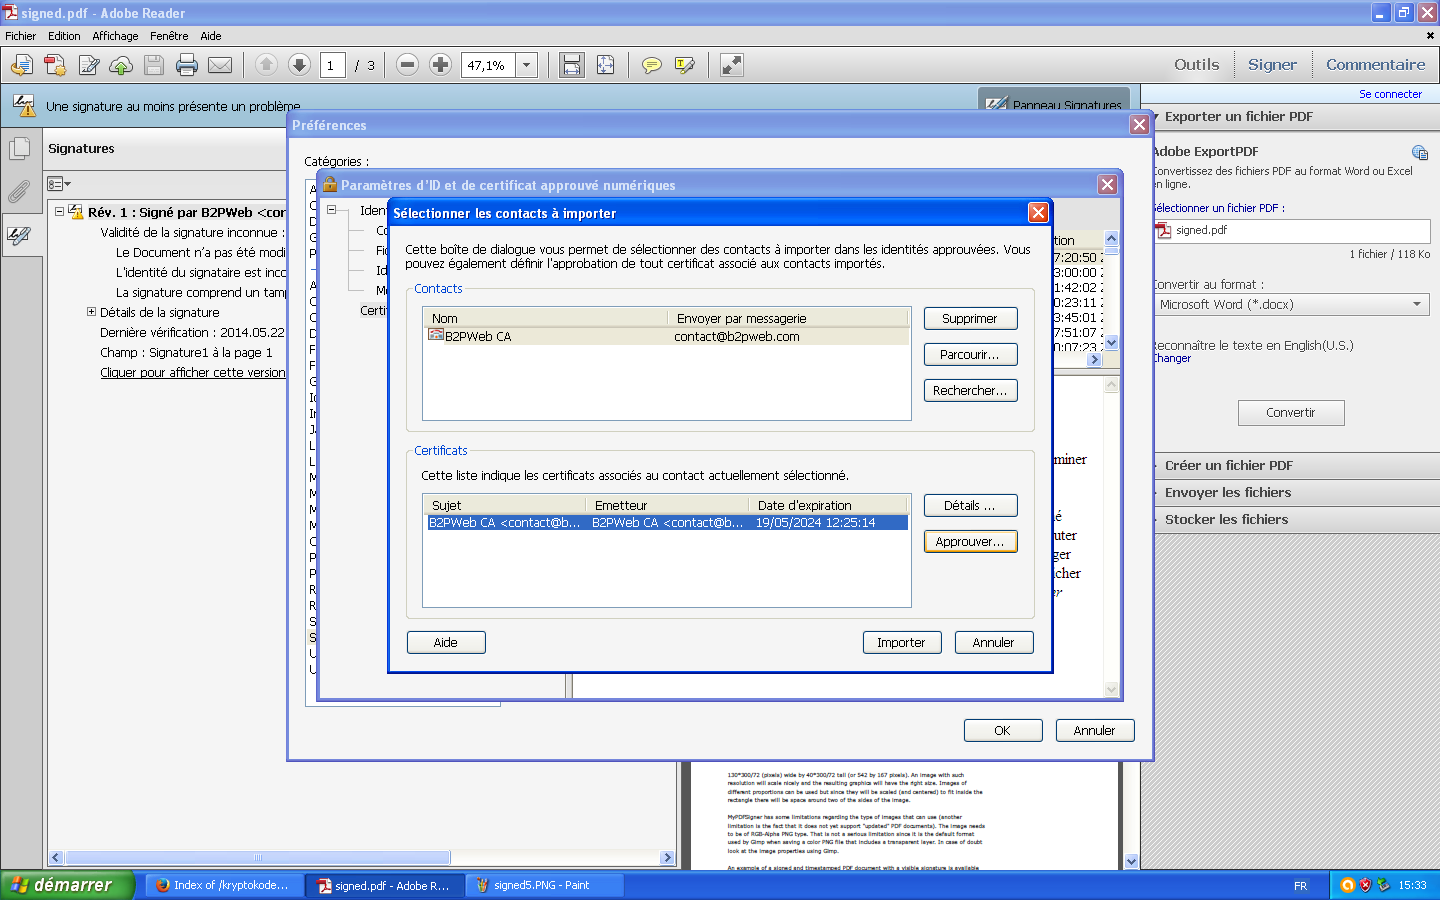Screen dimensions: 1440x900
Task: Expand Détails de la signature node
Action: (92, 312)
